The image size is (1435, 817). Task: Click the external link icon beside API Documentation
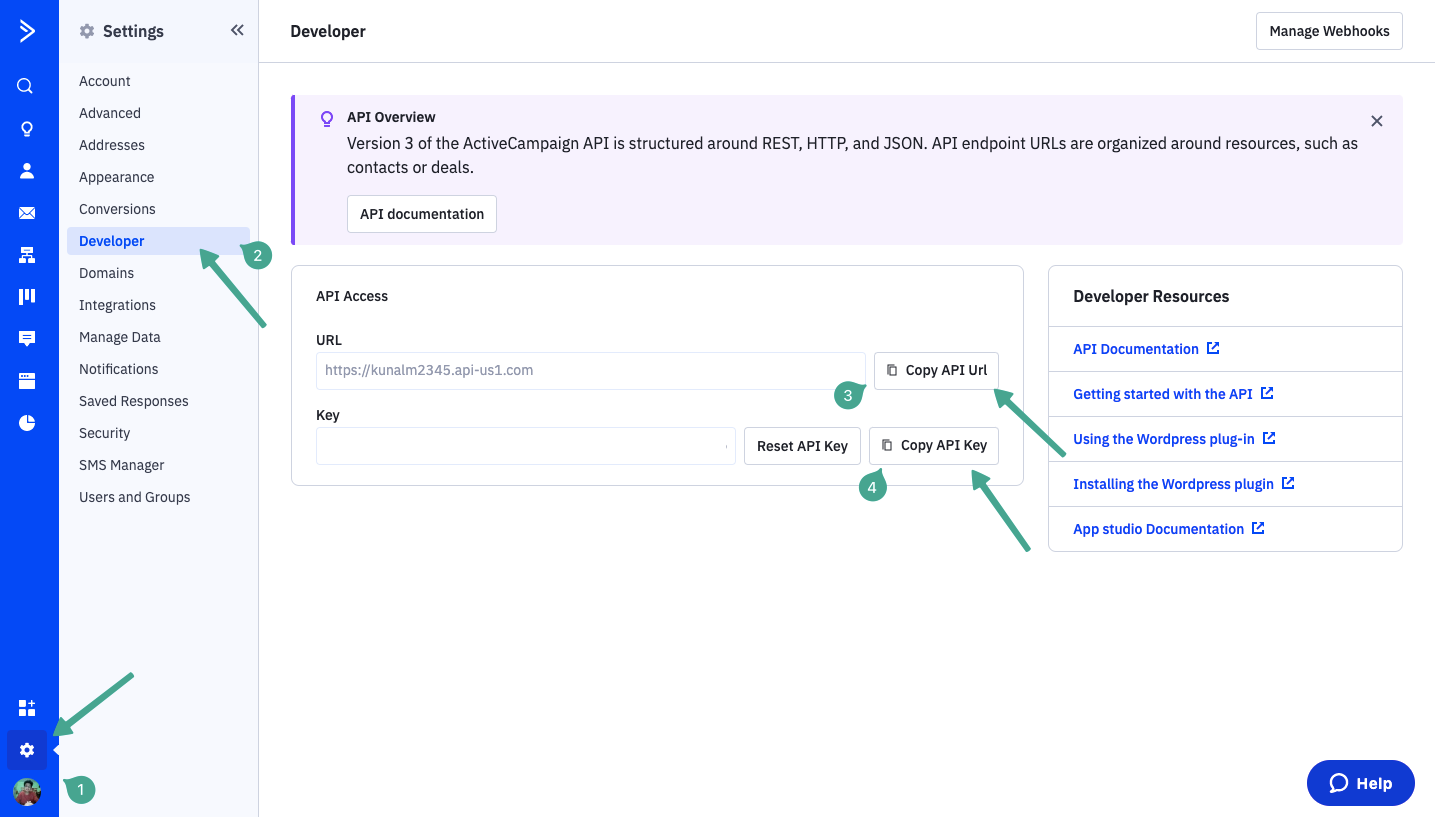(x=1213, y=348)
